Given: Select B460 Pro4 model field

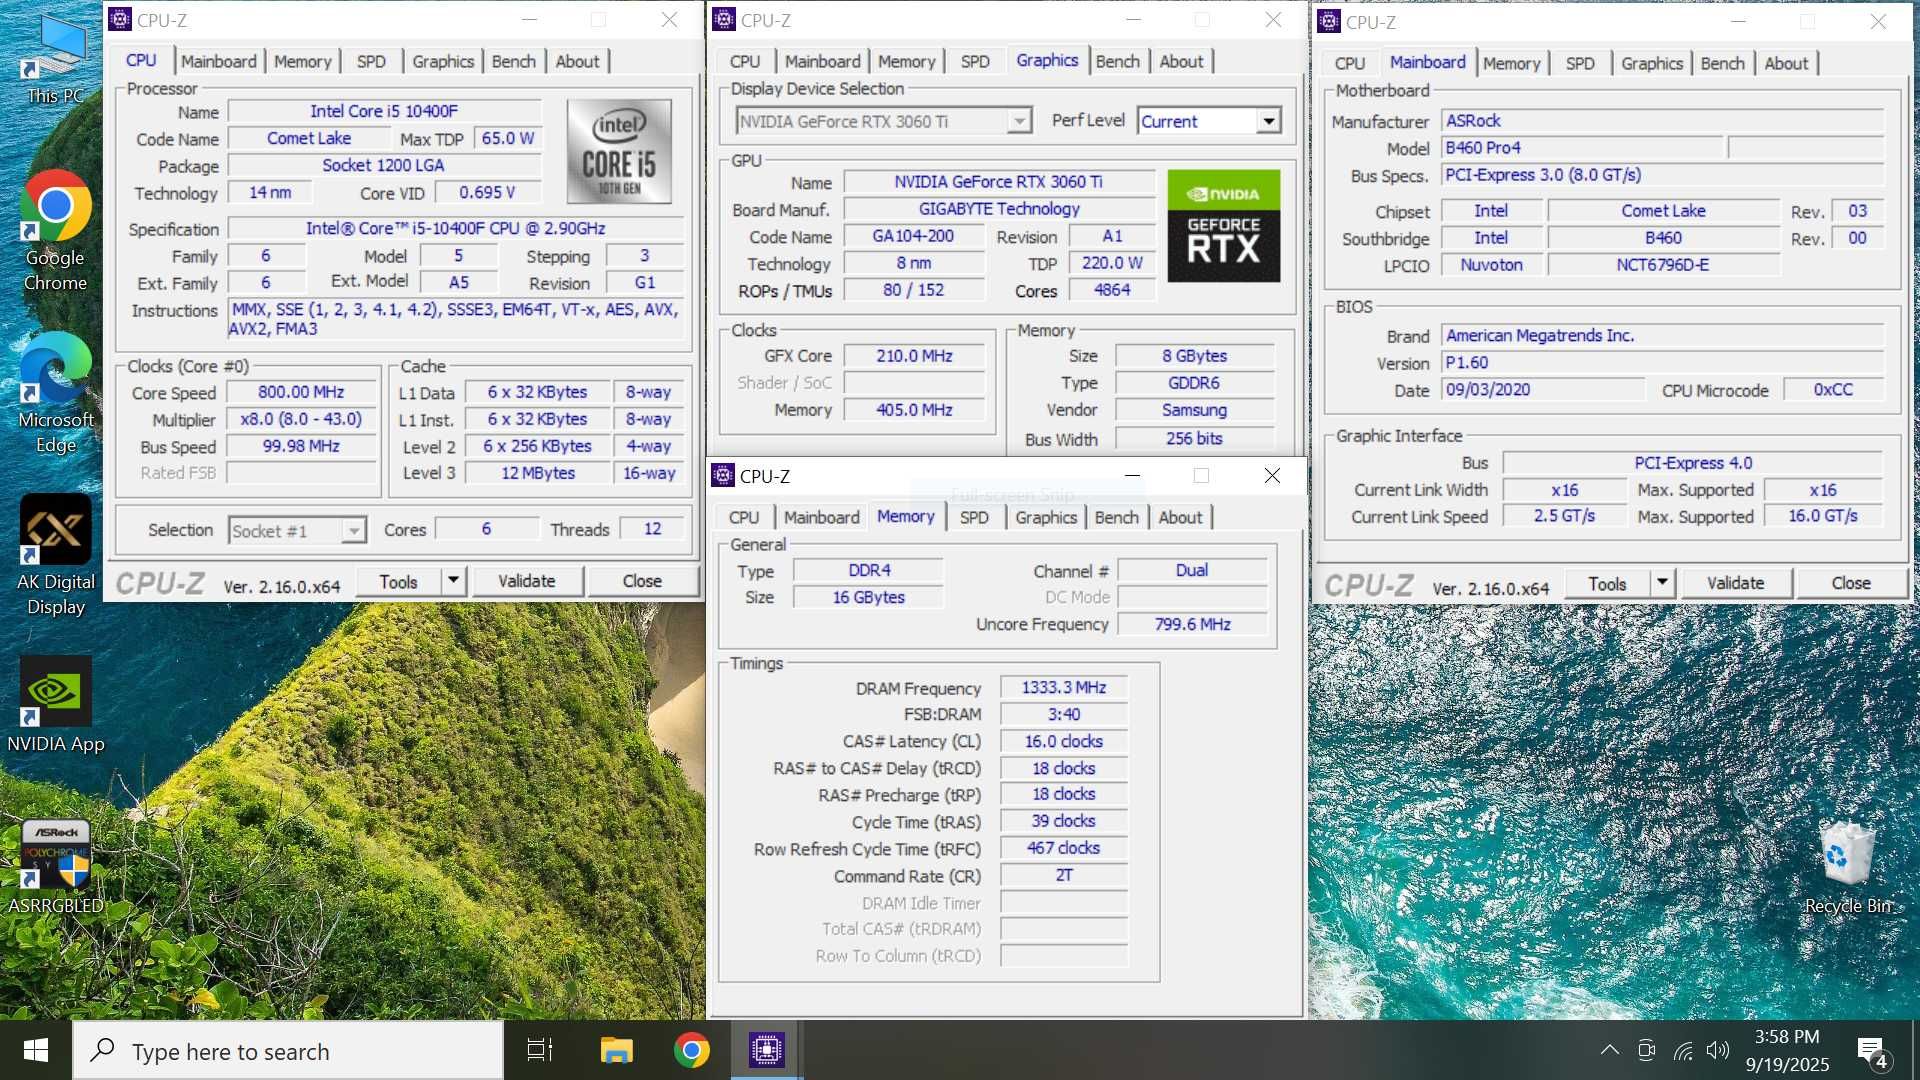Looking at the screenshot, I should (x=1584, y=147).
